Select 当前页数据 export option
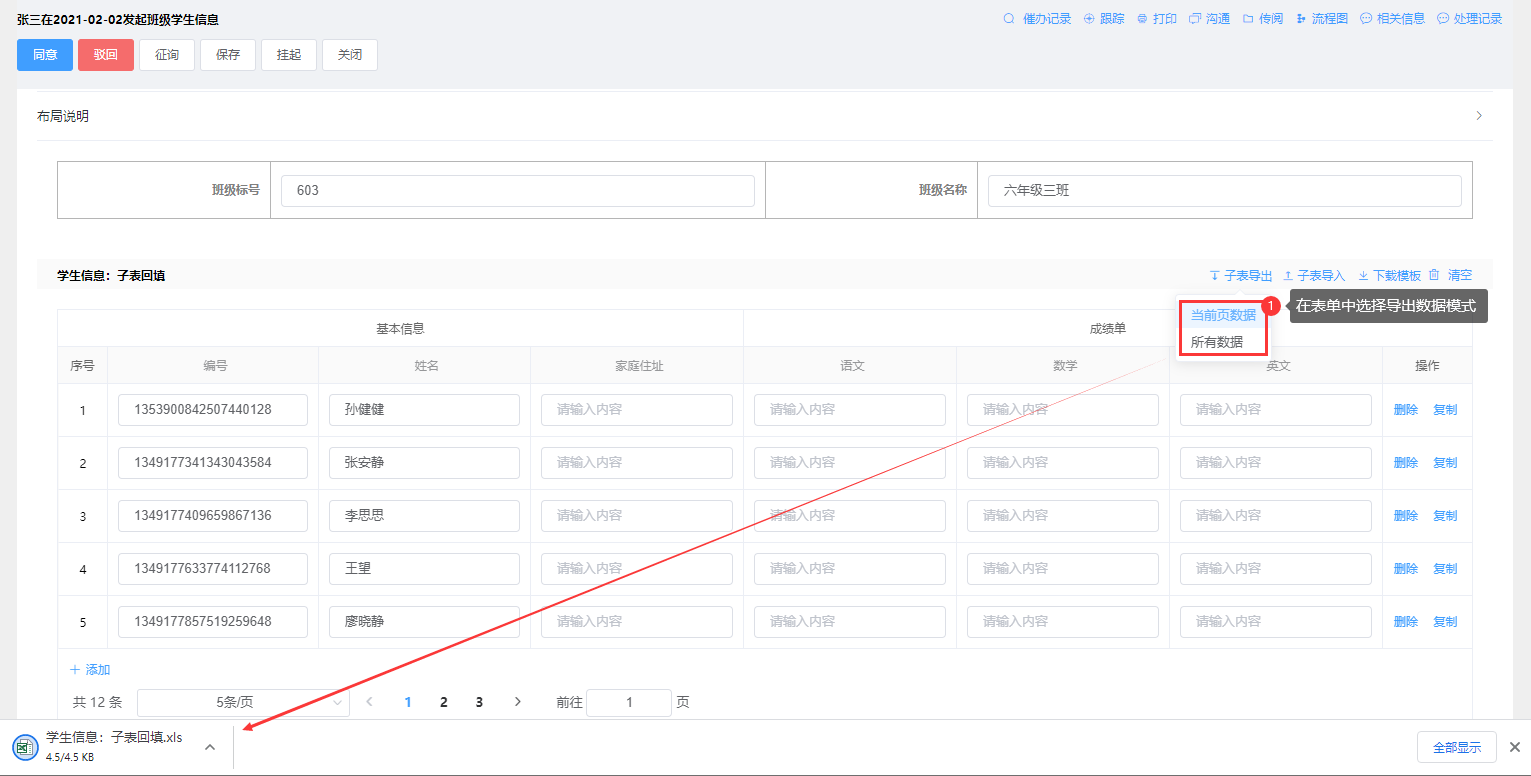Viewport: 1531px width, 776px height. click(x=1223, y=315)
